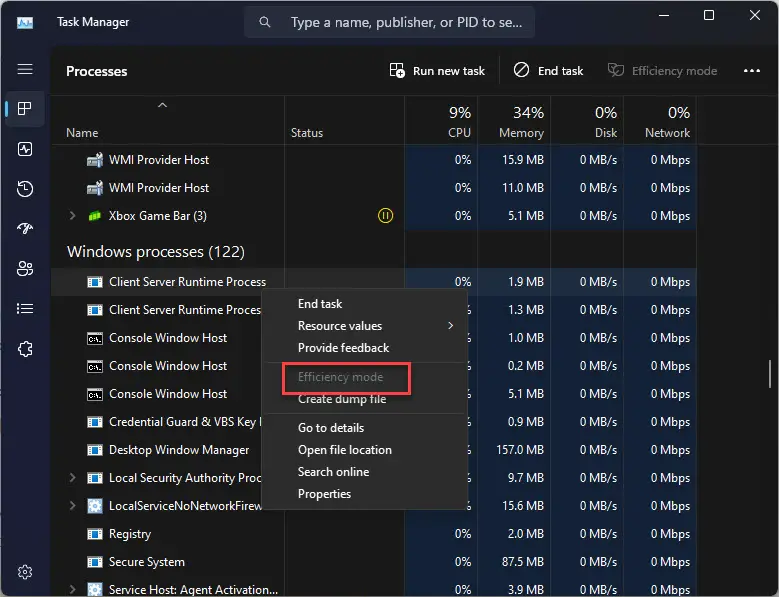Open the Performance page in sidebar
Viewport: 779px width, 597px height.
25,149
